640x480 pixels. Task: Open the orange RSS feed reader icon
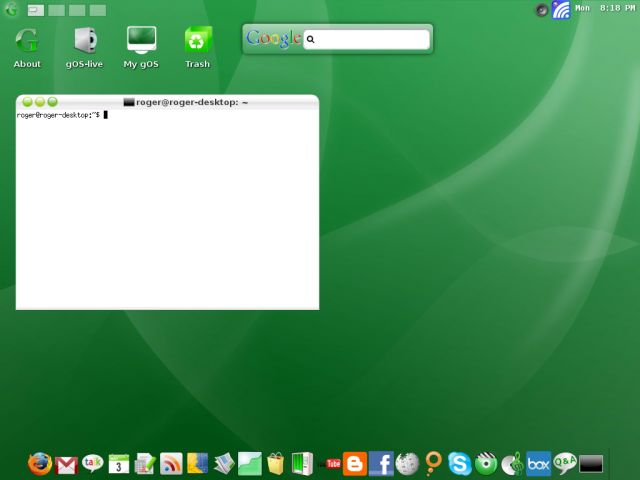(171, 464)
